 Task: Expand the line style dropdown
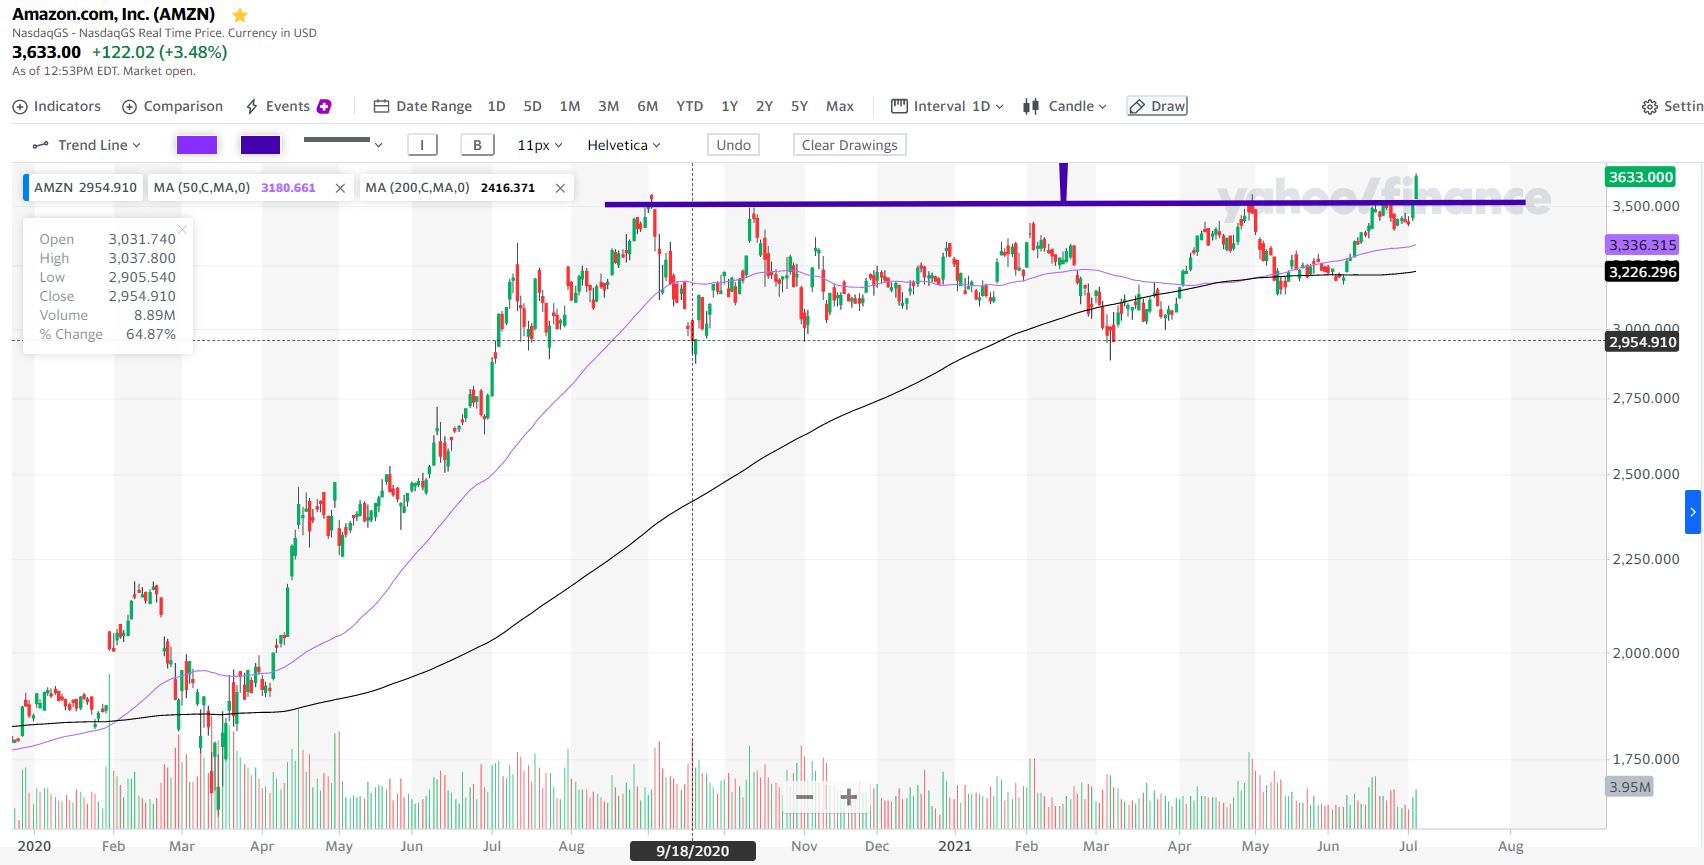coord(343,144)
